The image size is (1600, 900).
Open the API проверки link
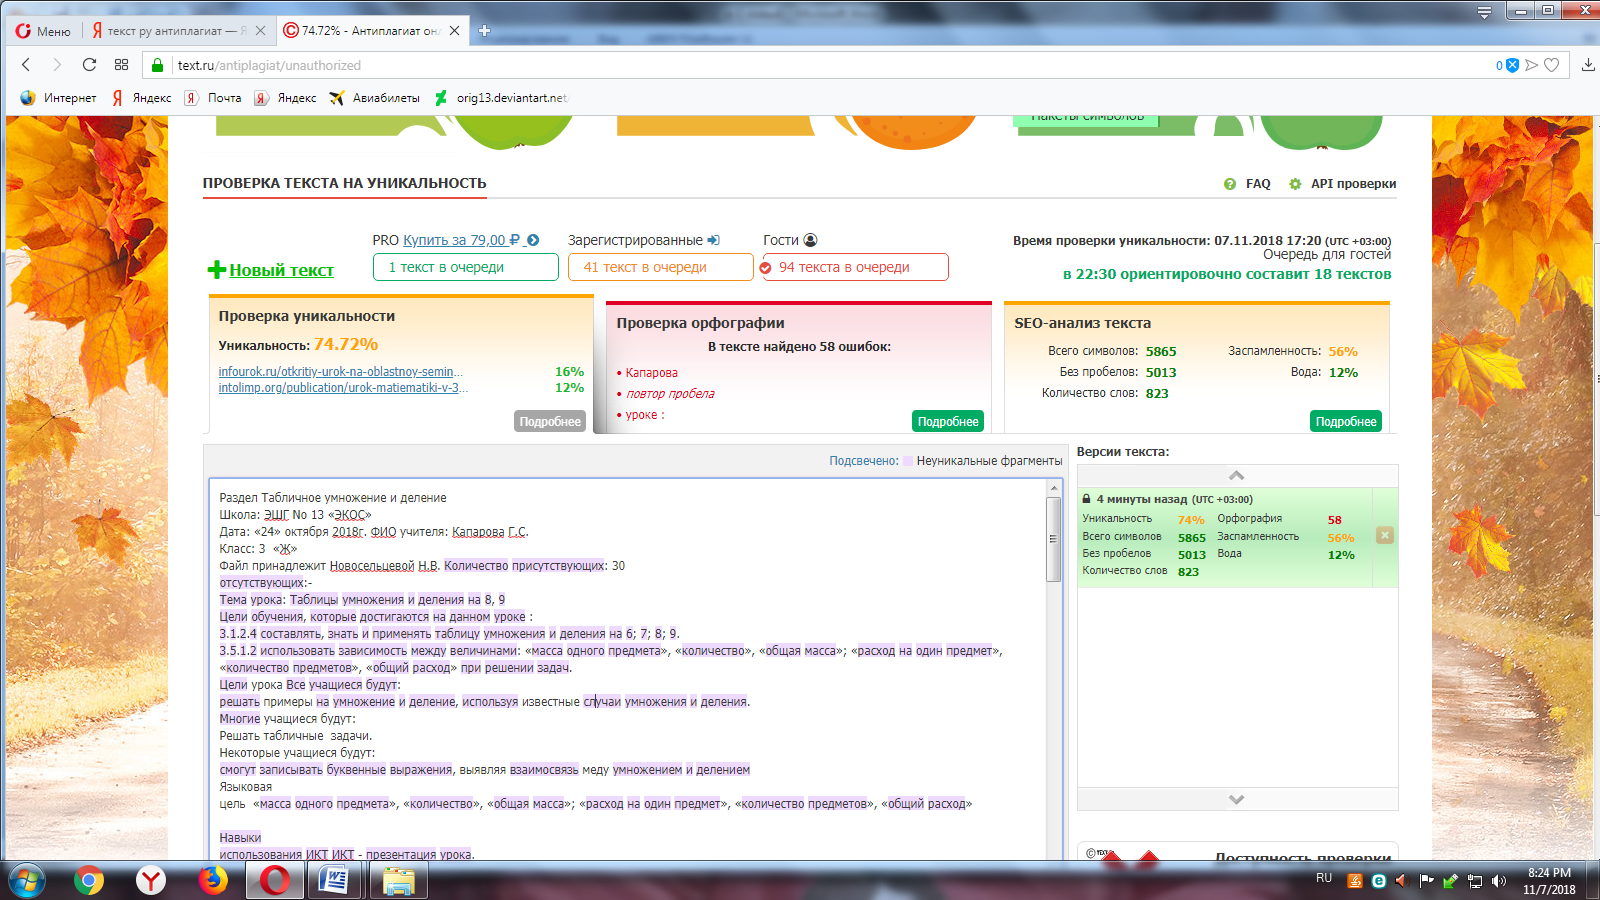[1354, 184]
